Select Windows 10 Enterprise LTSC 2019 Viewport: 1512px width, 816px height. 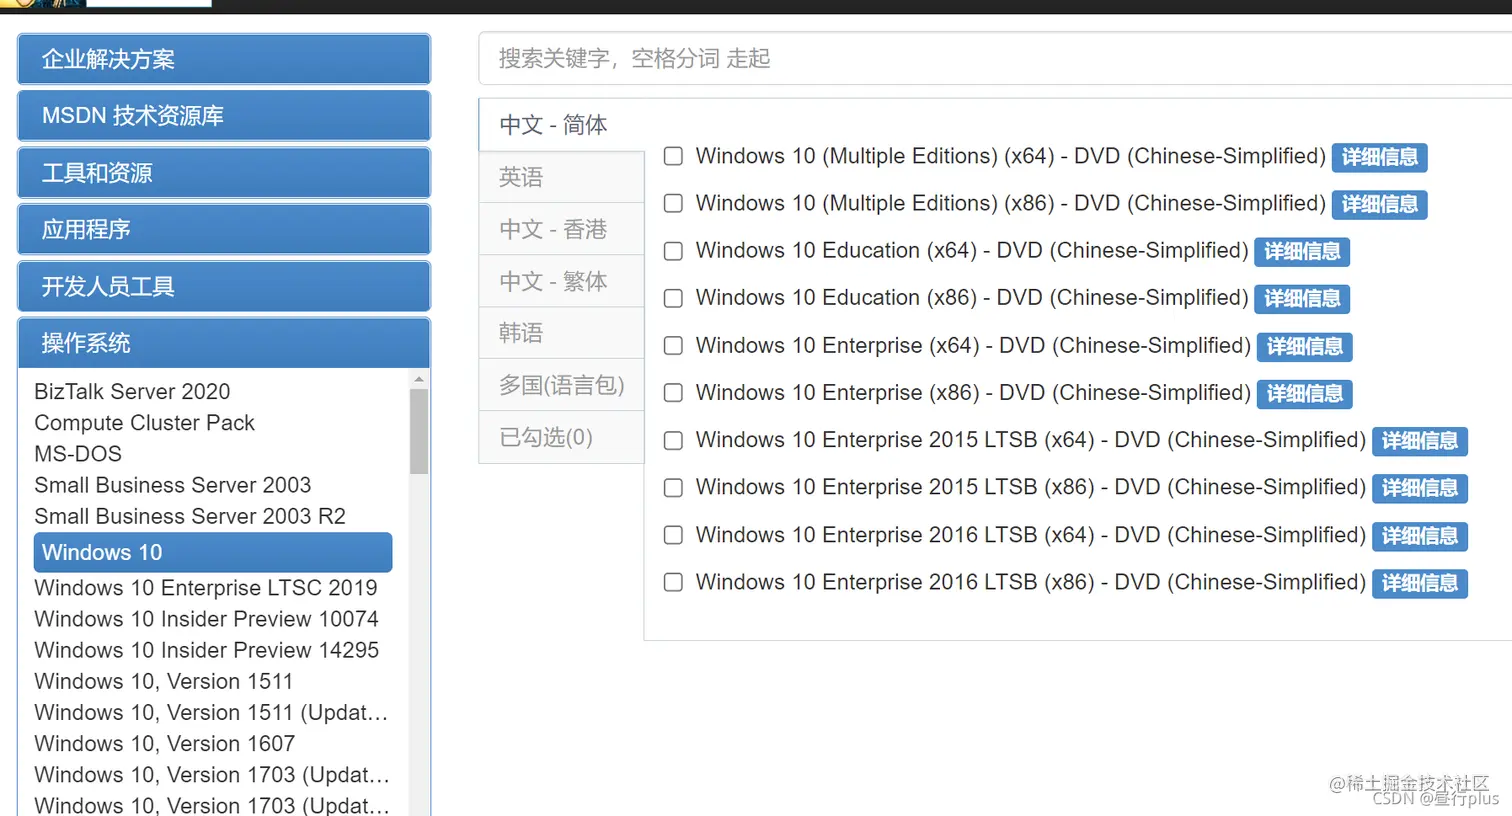coord(206,588)
